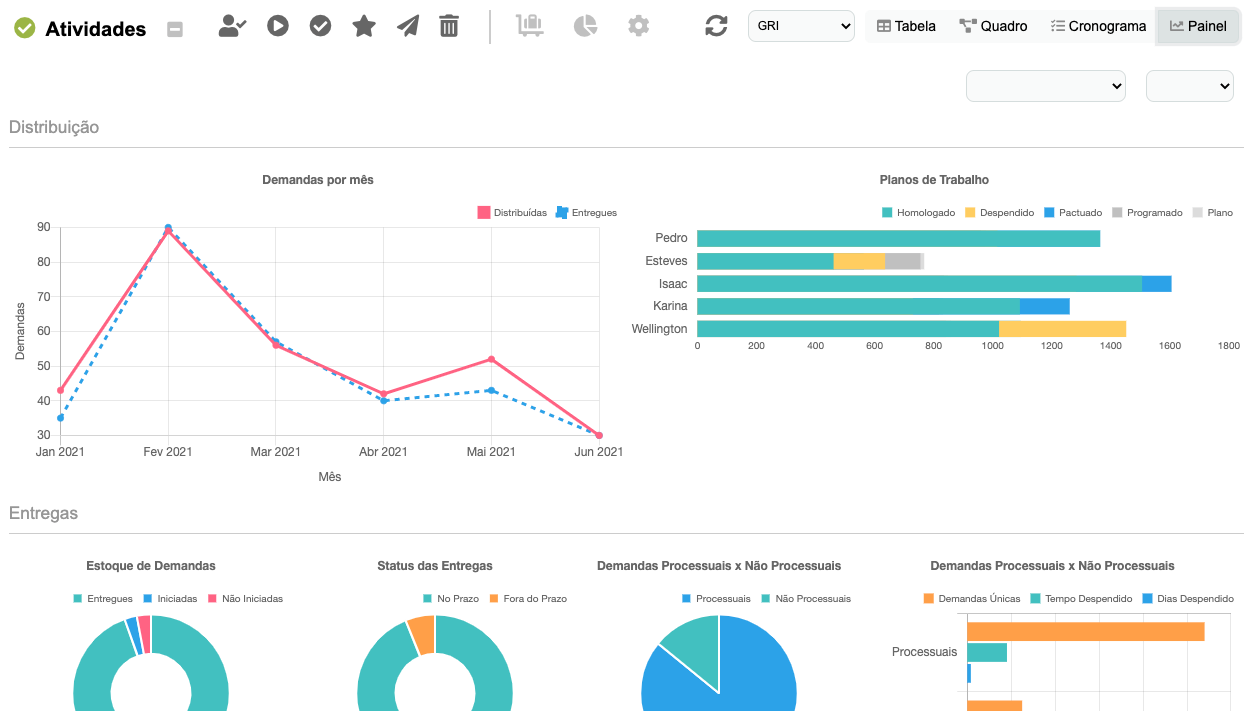Screen dimensions: 1249x711
Task: Refresh data with the sync arrows icon
Action: click(x=716, y=26)
